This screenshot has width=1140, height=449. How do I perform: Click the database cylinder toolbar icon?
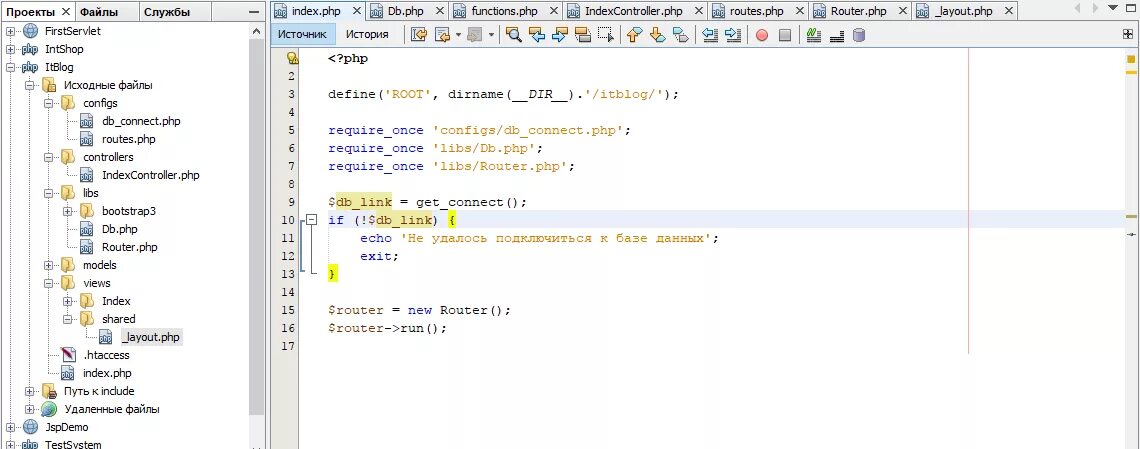point(859,34)
